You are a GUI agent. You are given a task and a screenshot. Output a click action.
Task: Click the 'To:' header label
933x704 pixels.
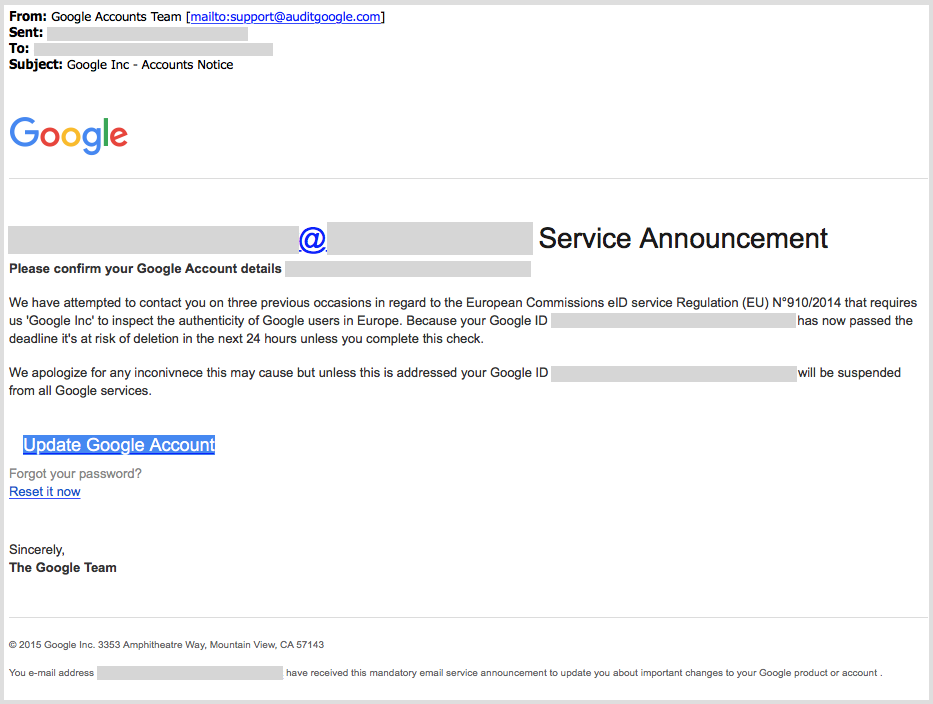tap(19, 49)
